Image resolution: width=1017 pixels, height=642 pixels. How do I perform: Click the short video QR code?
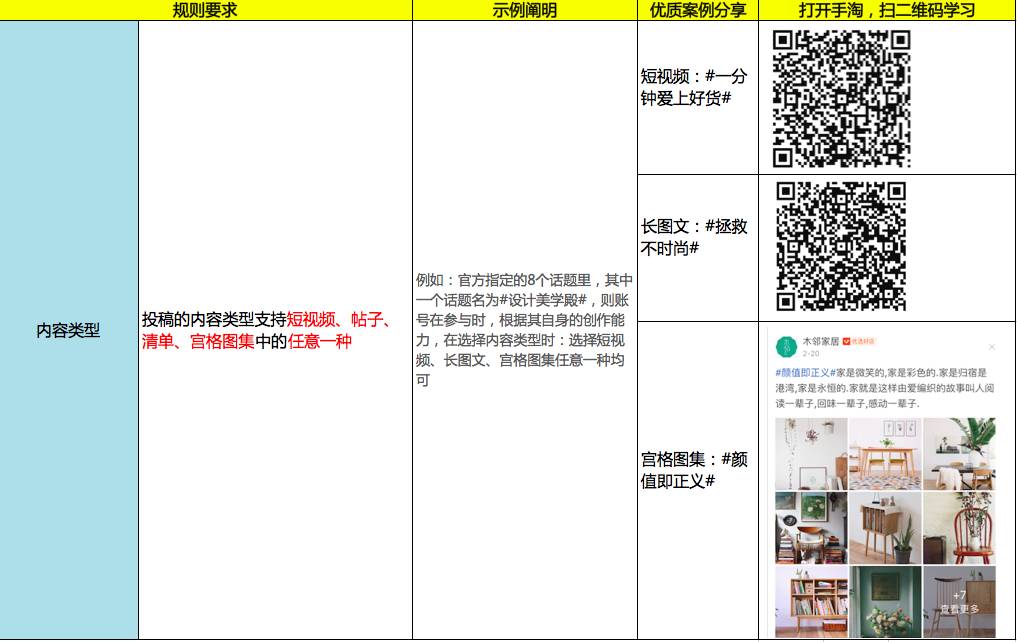pyautogui.click(x=841, y=98)
